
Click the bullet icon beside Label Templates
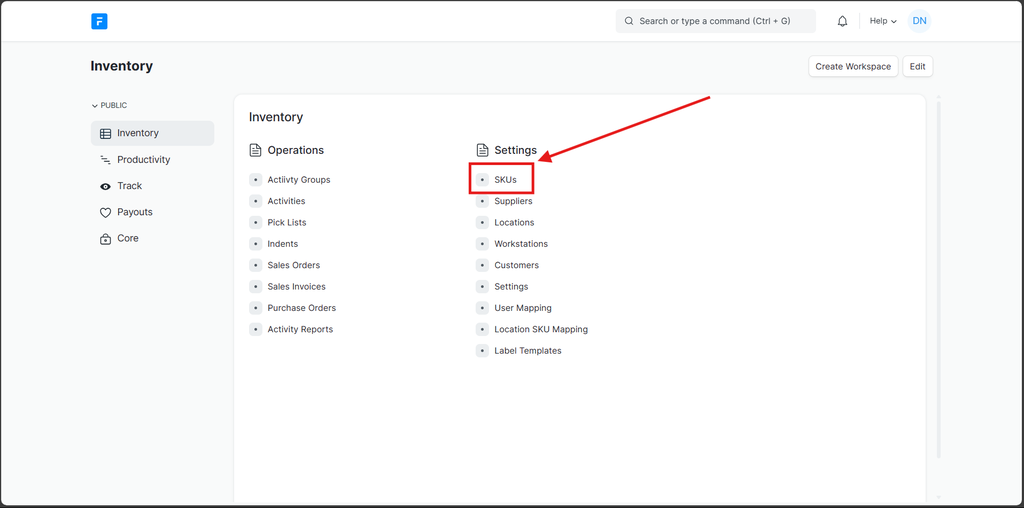[482, 351]
